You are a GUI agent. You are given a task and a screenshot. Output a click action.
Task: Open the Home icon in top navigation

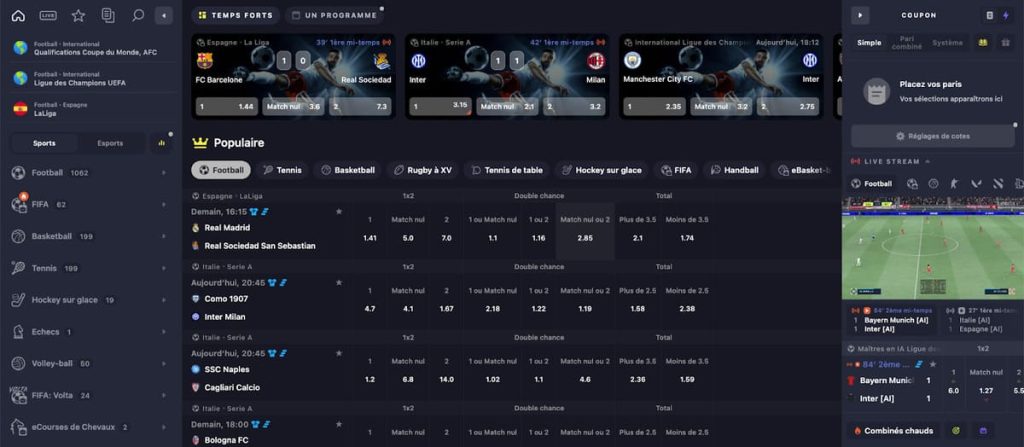click(x=18, y=16)
